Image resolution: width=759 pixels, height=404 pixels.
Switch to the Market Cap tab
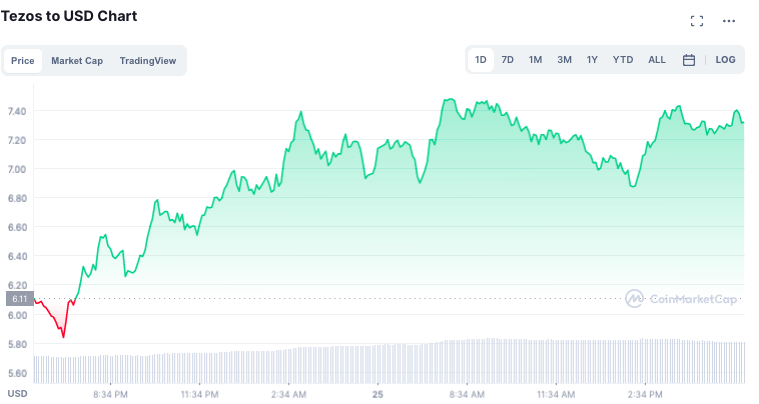click(x=77, y=61)
